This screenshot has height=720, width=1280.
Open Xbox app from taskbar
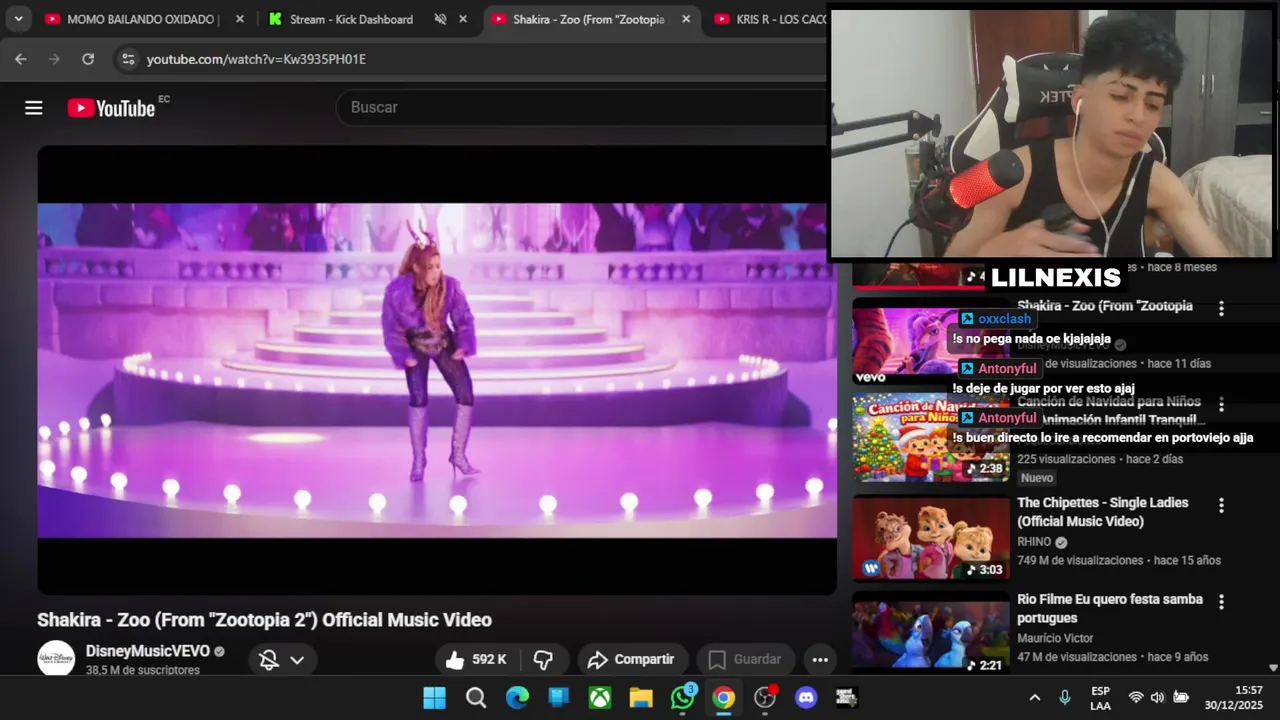(600, 698)
